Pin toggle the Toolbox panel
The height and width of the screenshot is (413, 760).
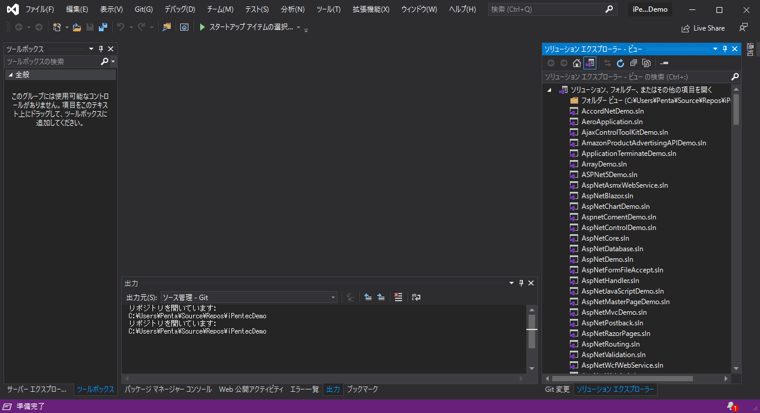tap(101, 49)
